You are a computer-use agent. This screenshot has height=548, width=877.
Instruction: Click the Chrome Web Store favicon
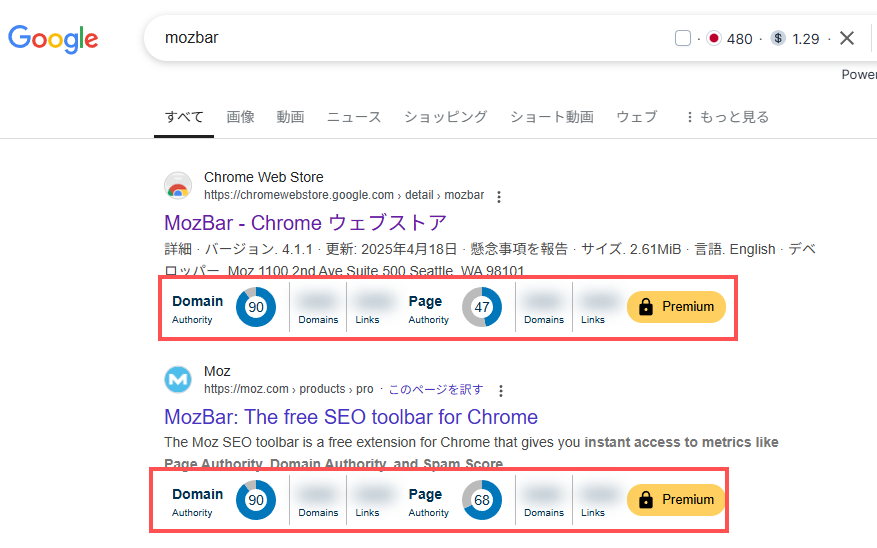(x=178, y=186)
